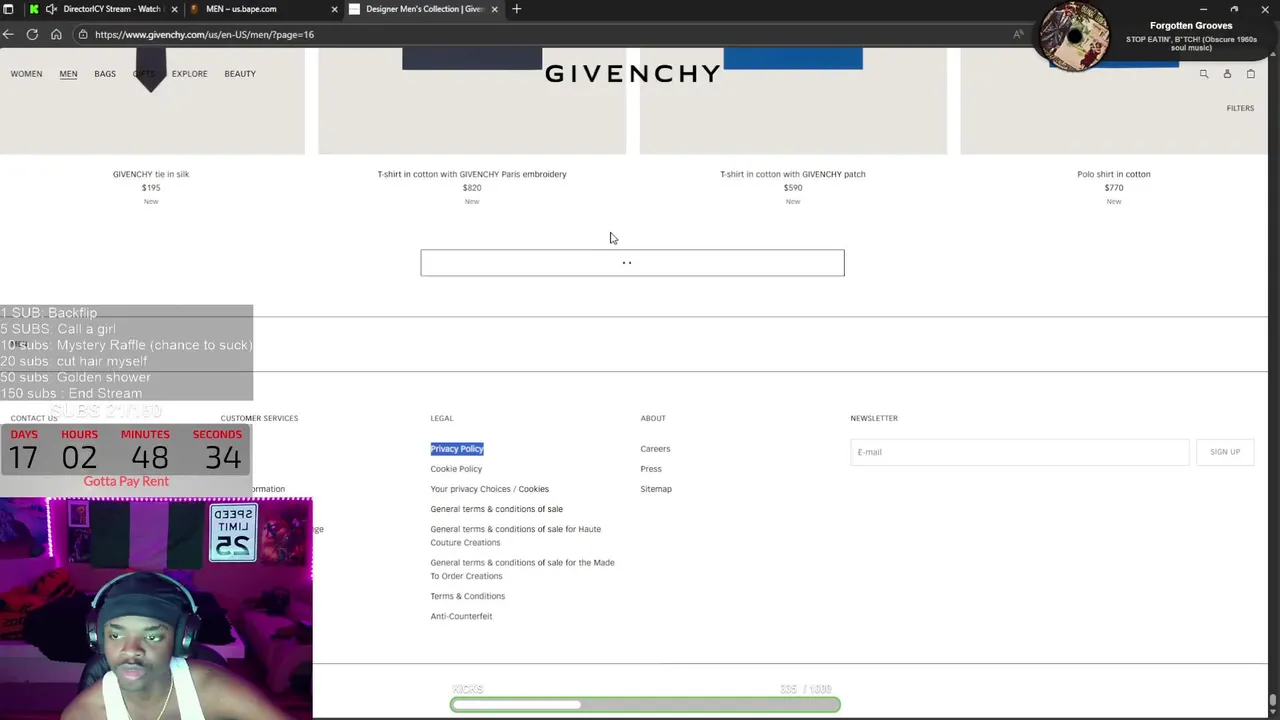The height and width of the screenshot is (720, 1280).
Task: Open the Anti-Counterfeit link
Action: click(x=461, y=616)
